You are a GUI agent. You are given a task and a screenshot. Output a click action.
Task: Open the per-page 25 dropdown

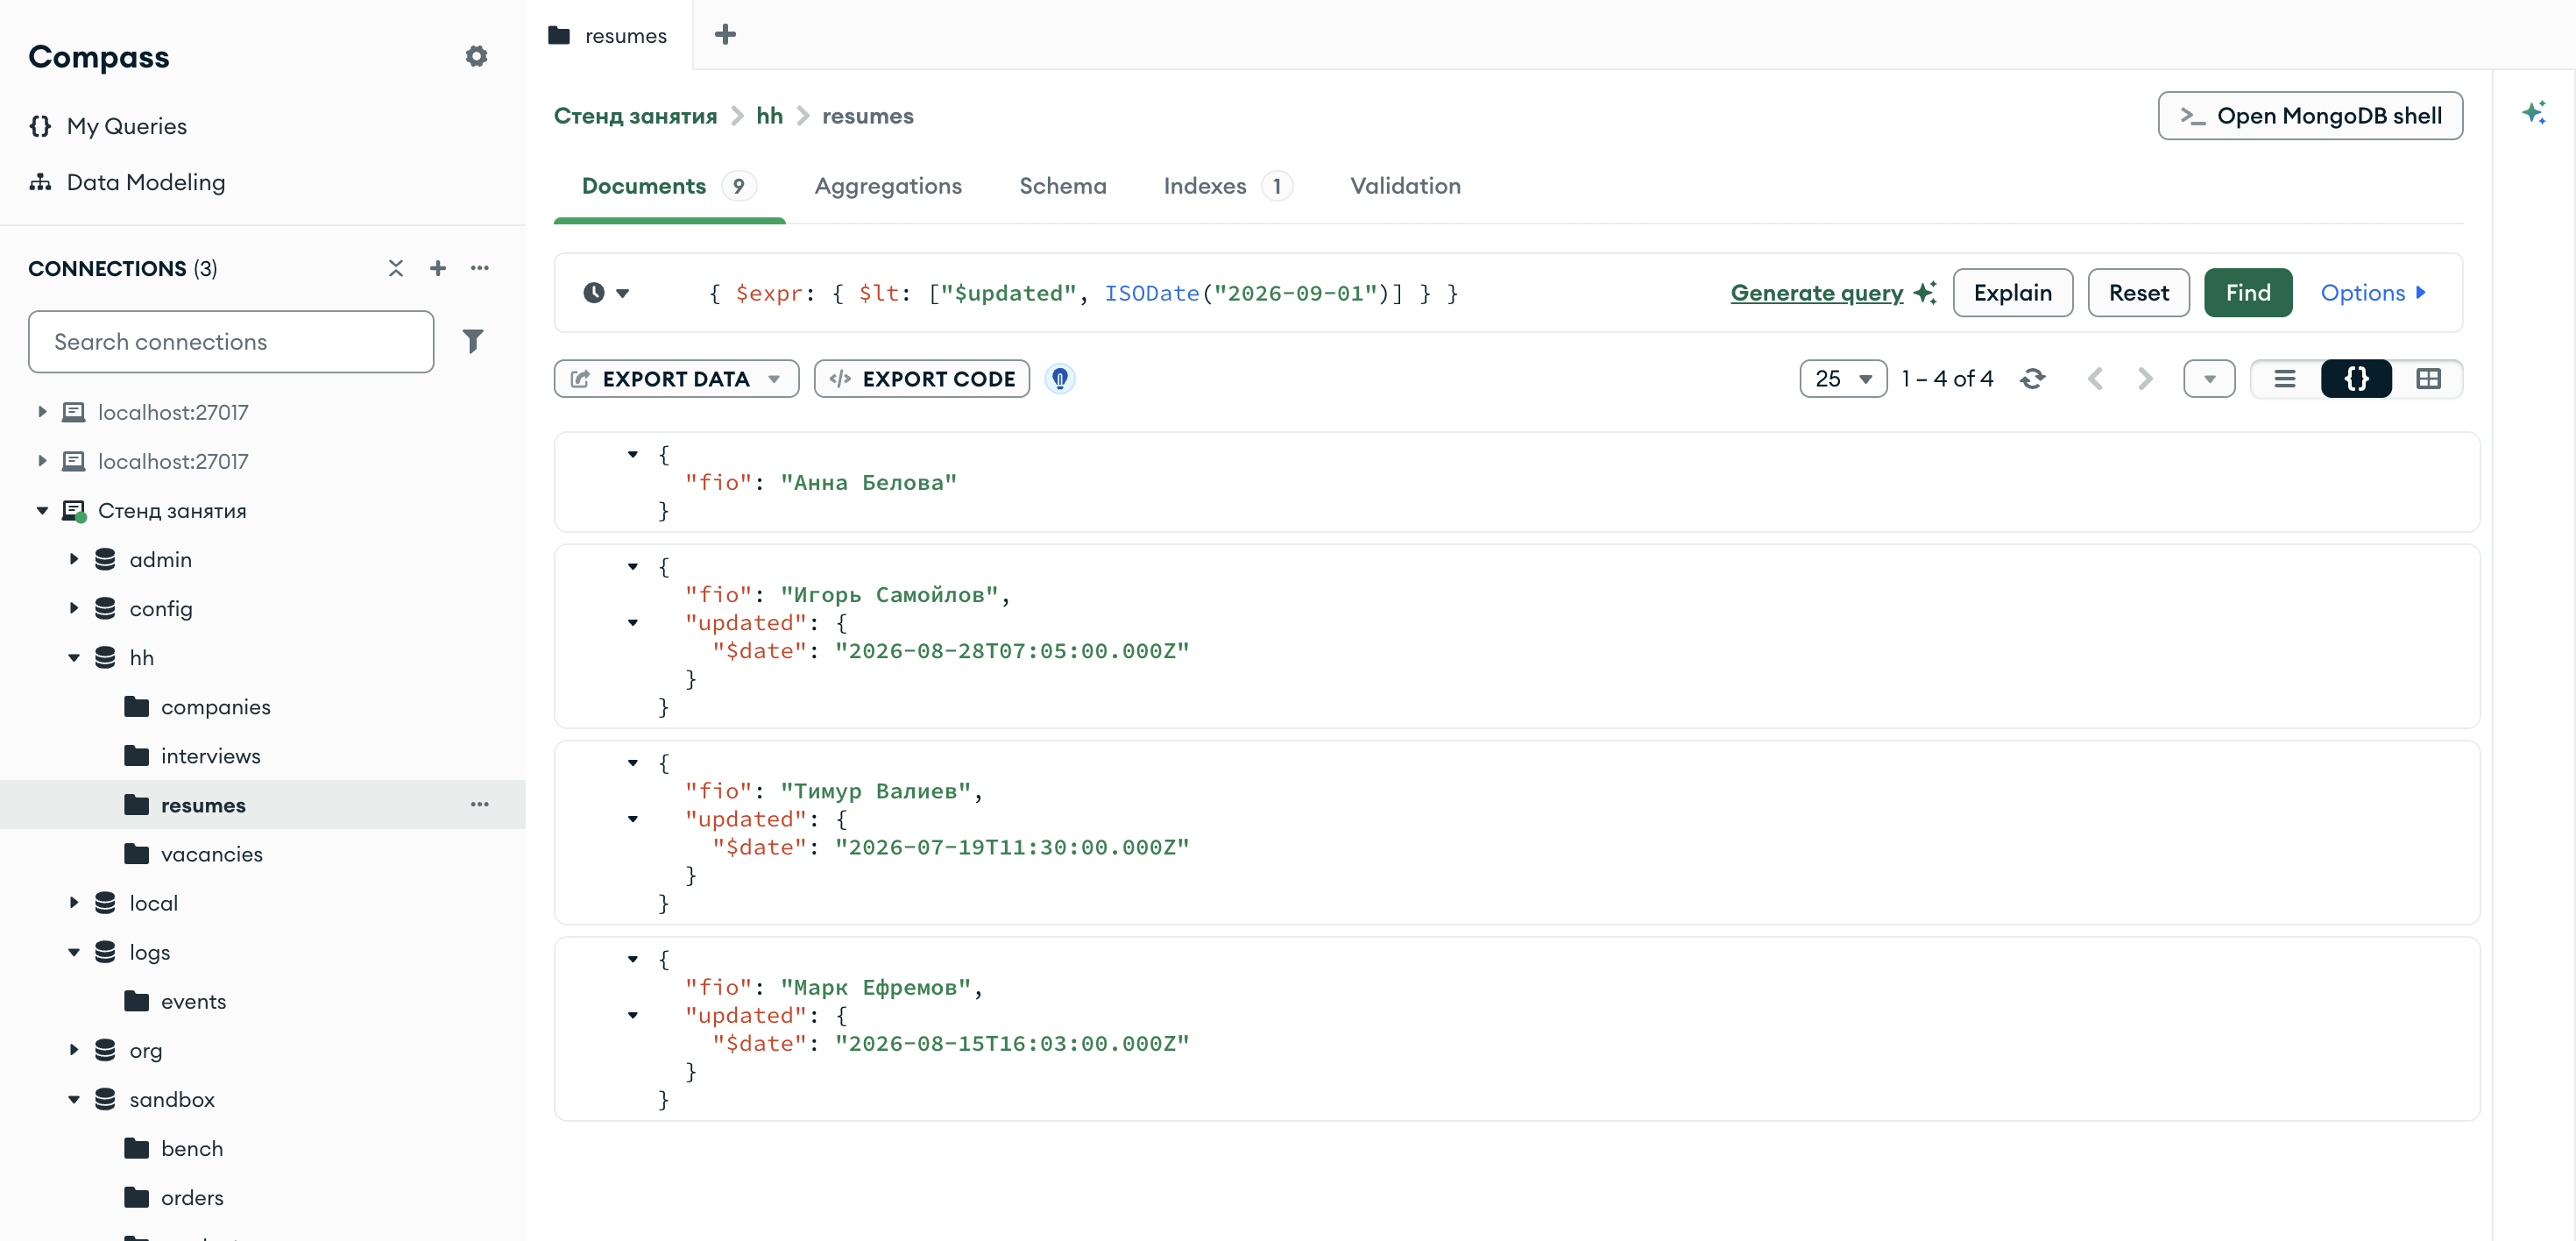(x=1843, y=379)
